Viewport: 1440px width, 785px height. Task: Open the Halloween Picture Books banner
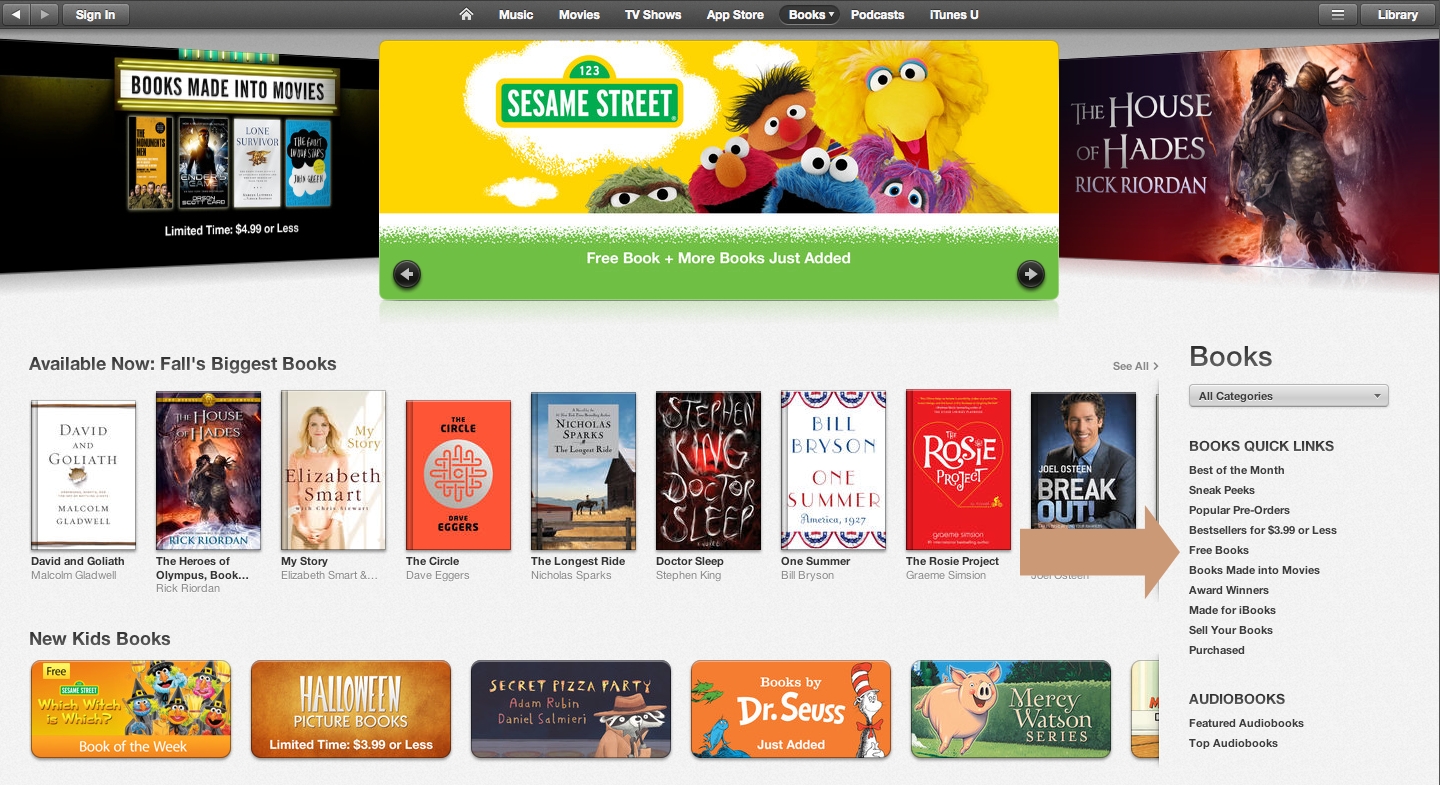351,709
